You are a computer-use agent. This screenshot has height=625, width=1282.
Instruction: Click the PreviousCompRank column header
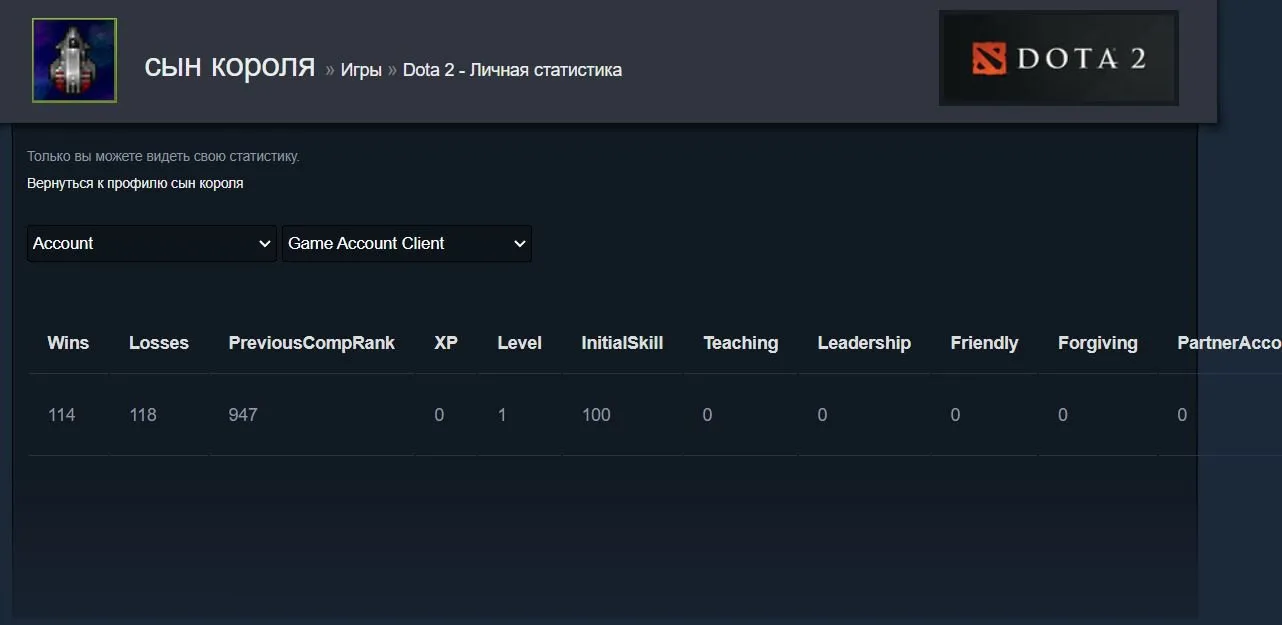pyautogui.click(x=312, y=343)
